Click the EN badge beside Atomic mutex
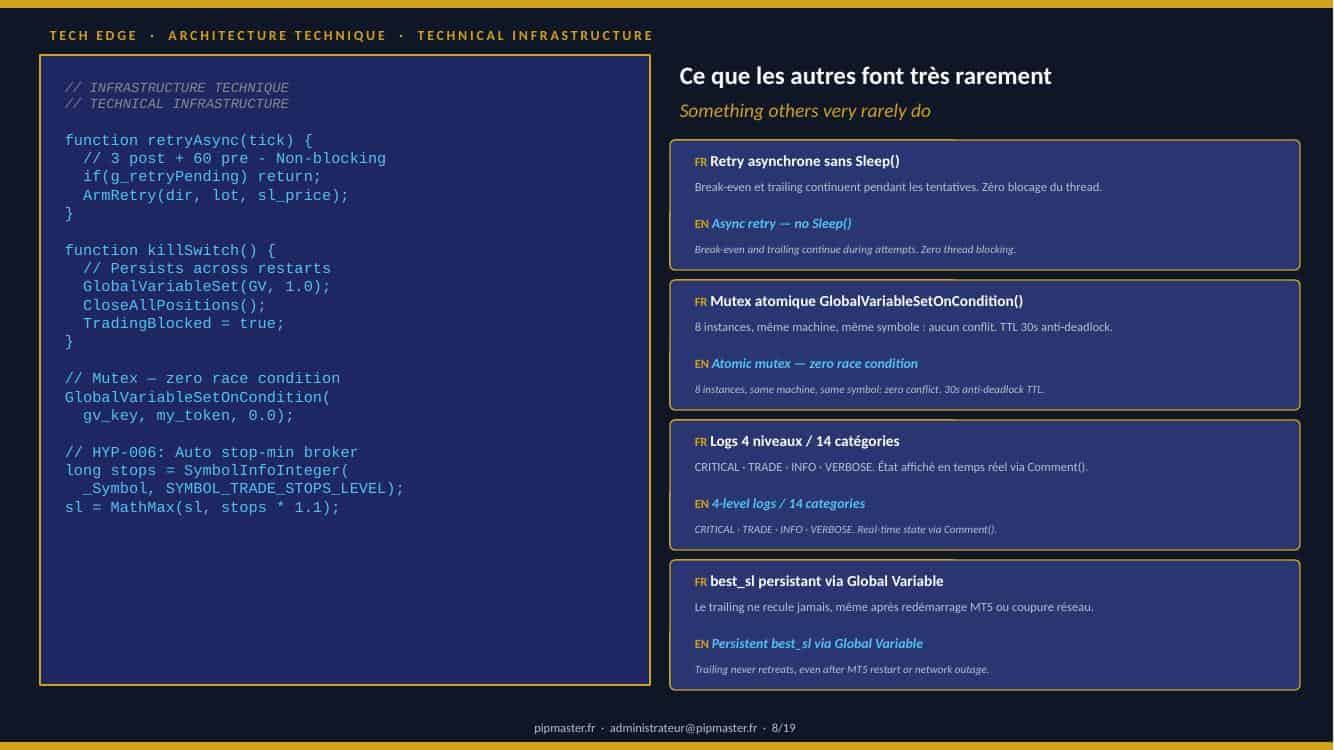 click(701, 364)
